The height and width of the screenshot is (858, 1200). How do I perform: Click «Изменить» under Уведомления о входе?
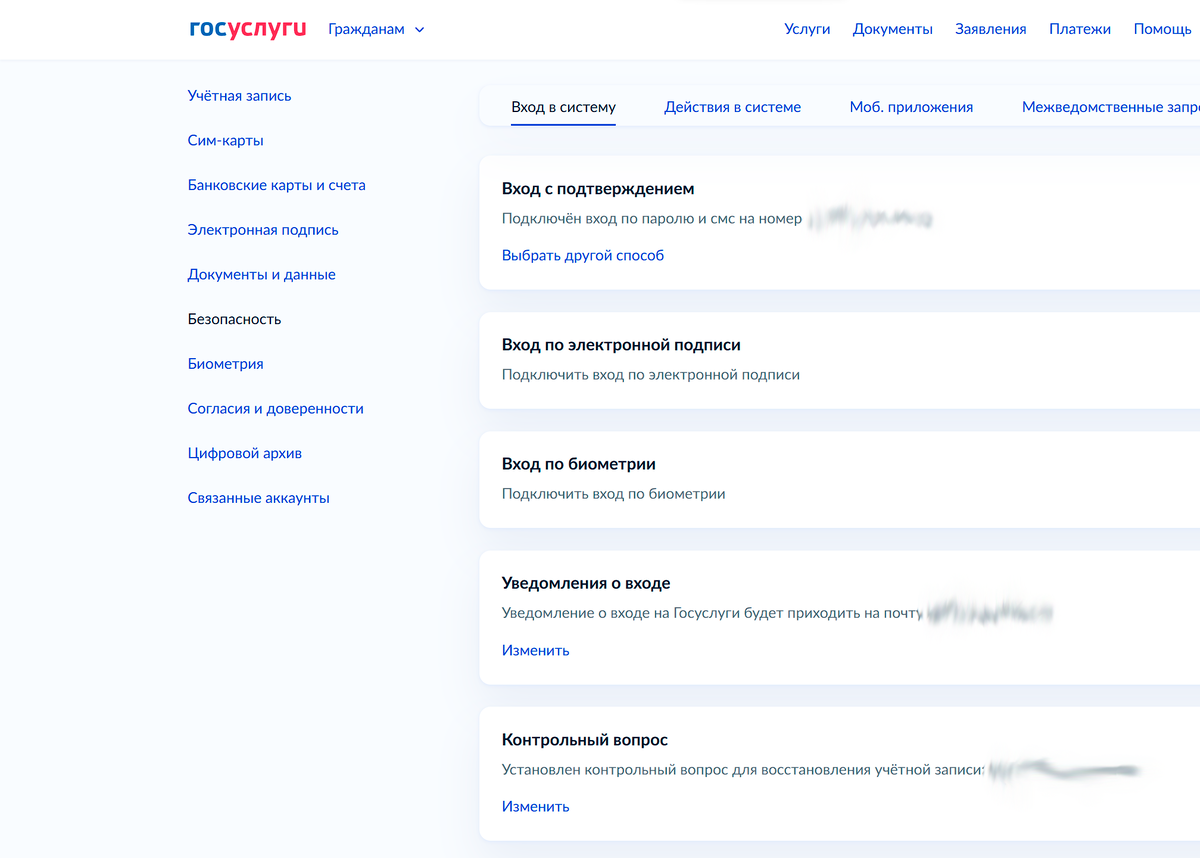(535, 650)
